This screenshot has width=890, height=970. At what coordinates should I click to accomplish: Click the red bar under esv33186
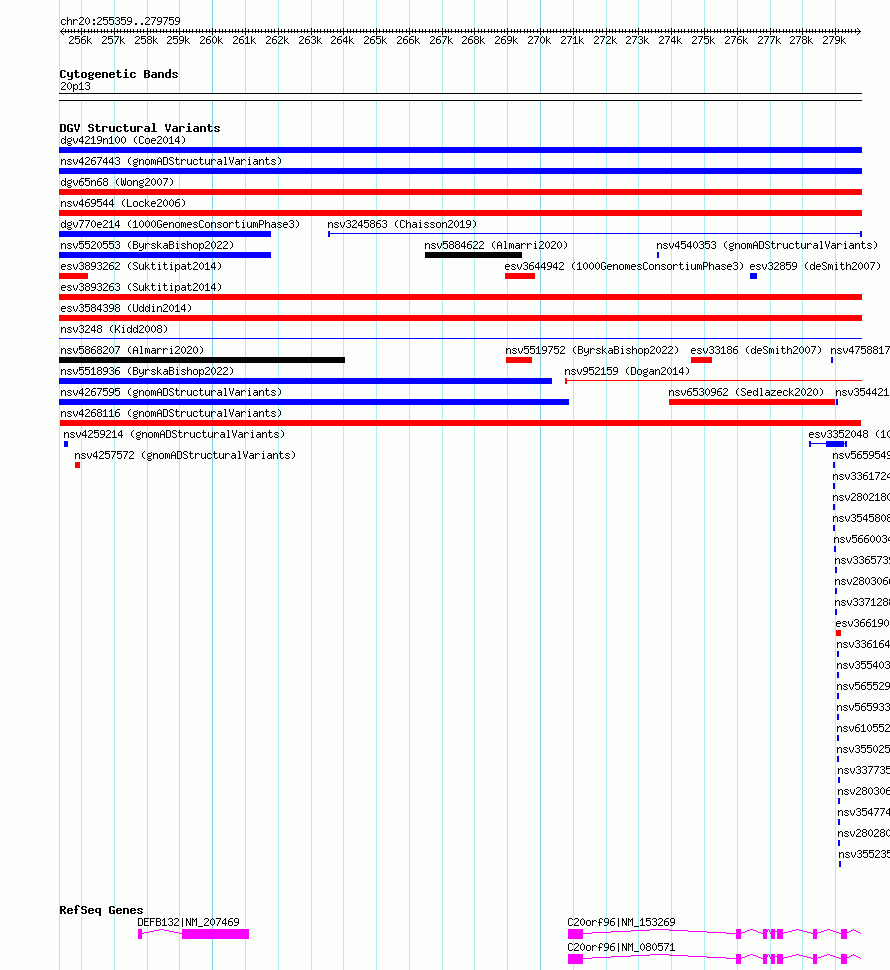(701, 360)
